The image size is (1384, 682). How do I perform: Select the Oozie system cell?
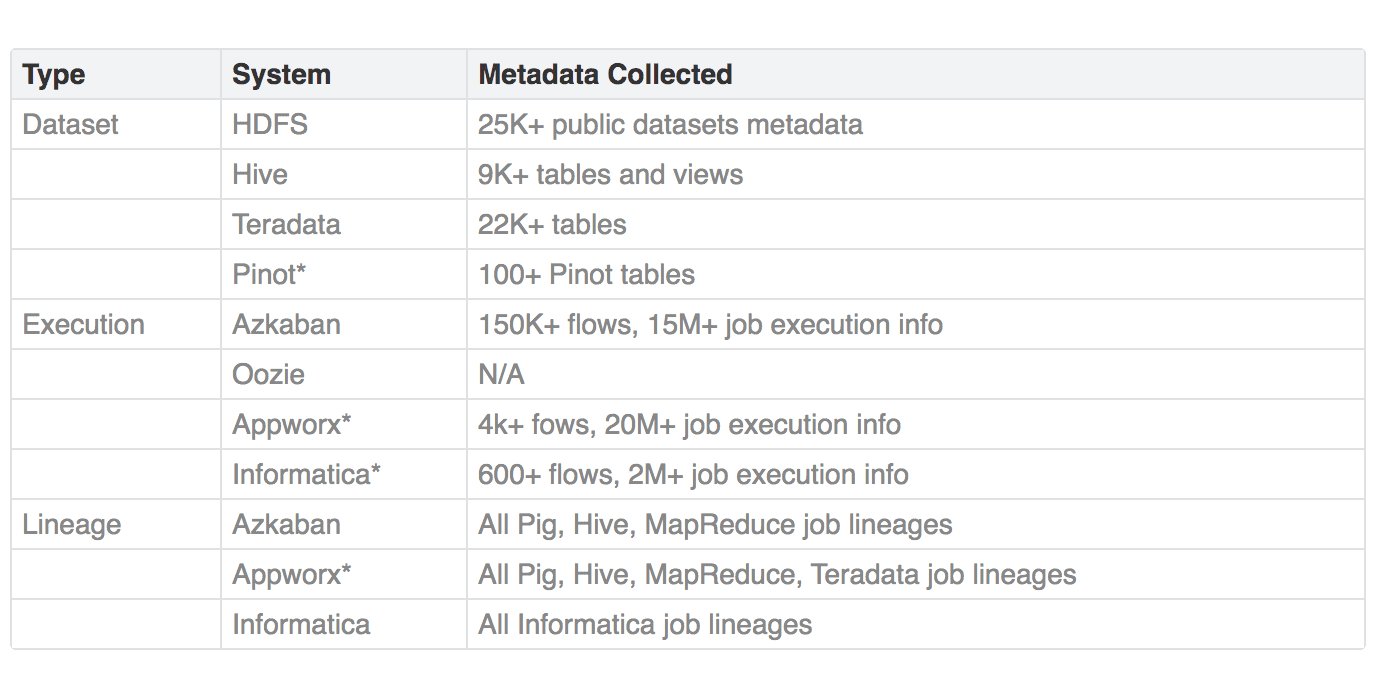pos(268,375)
